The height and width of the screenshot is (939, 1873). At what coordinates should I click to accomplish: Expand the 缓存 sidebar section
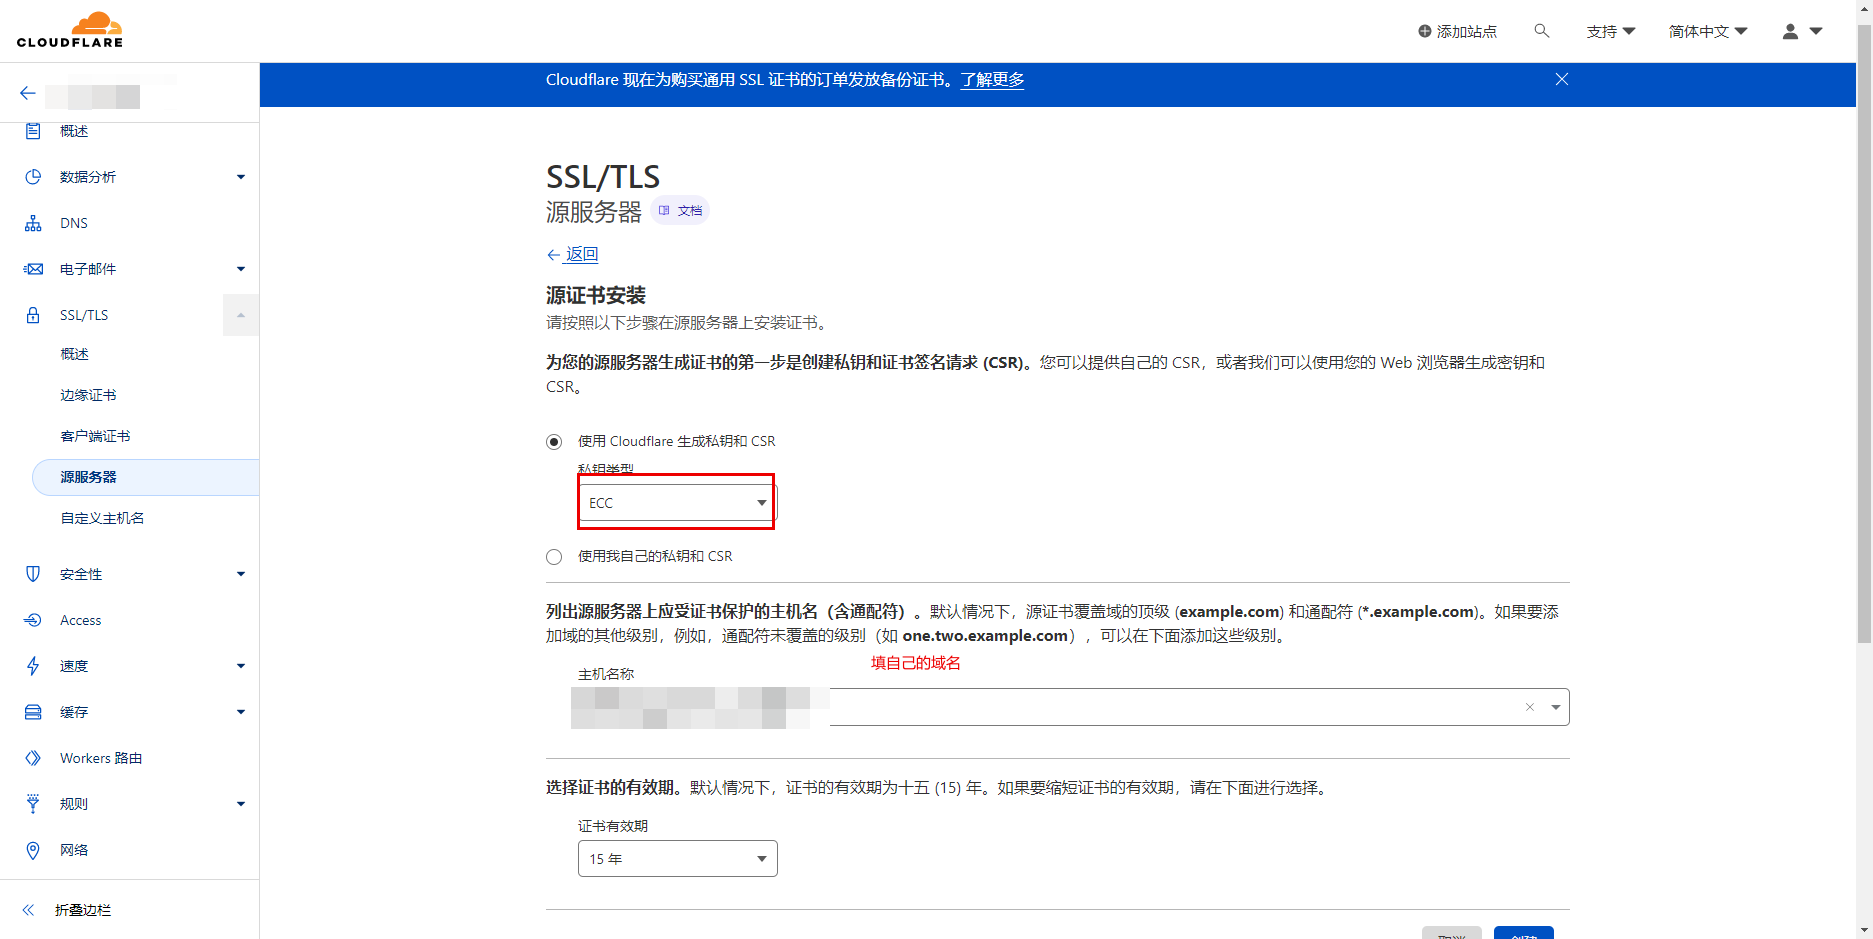pos(241,712)
